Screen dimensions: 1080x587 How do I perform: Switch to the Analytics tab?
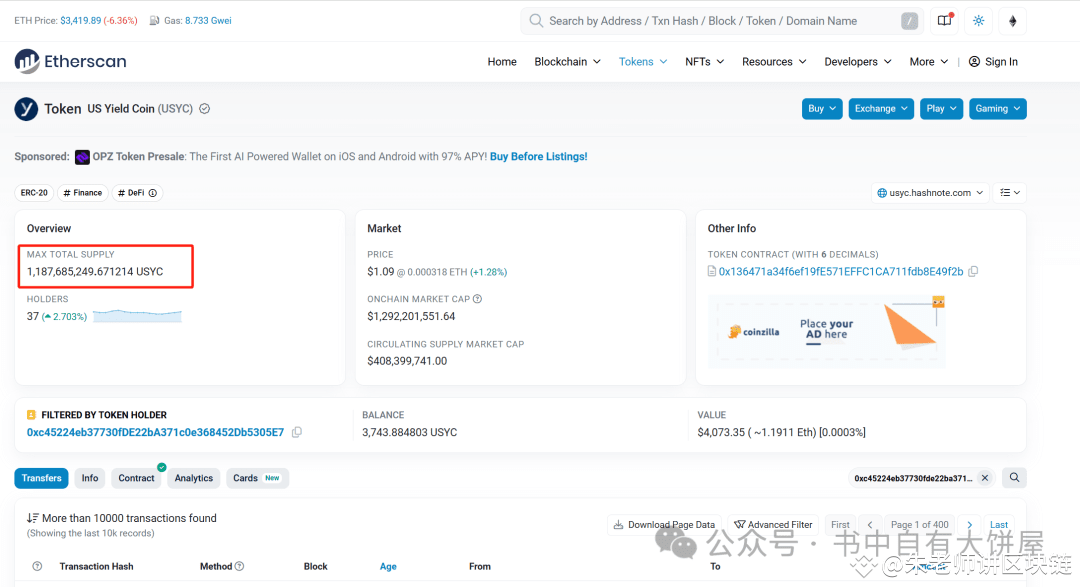point(194,478)
